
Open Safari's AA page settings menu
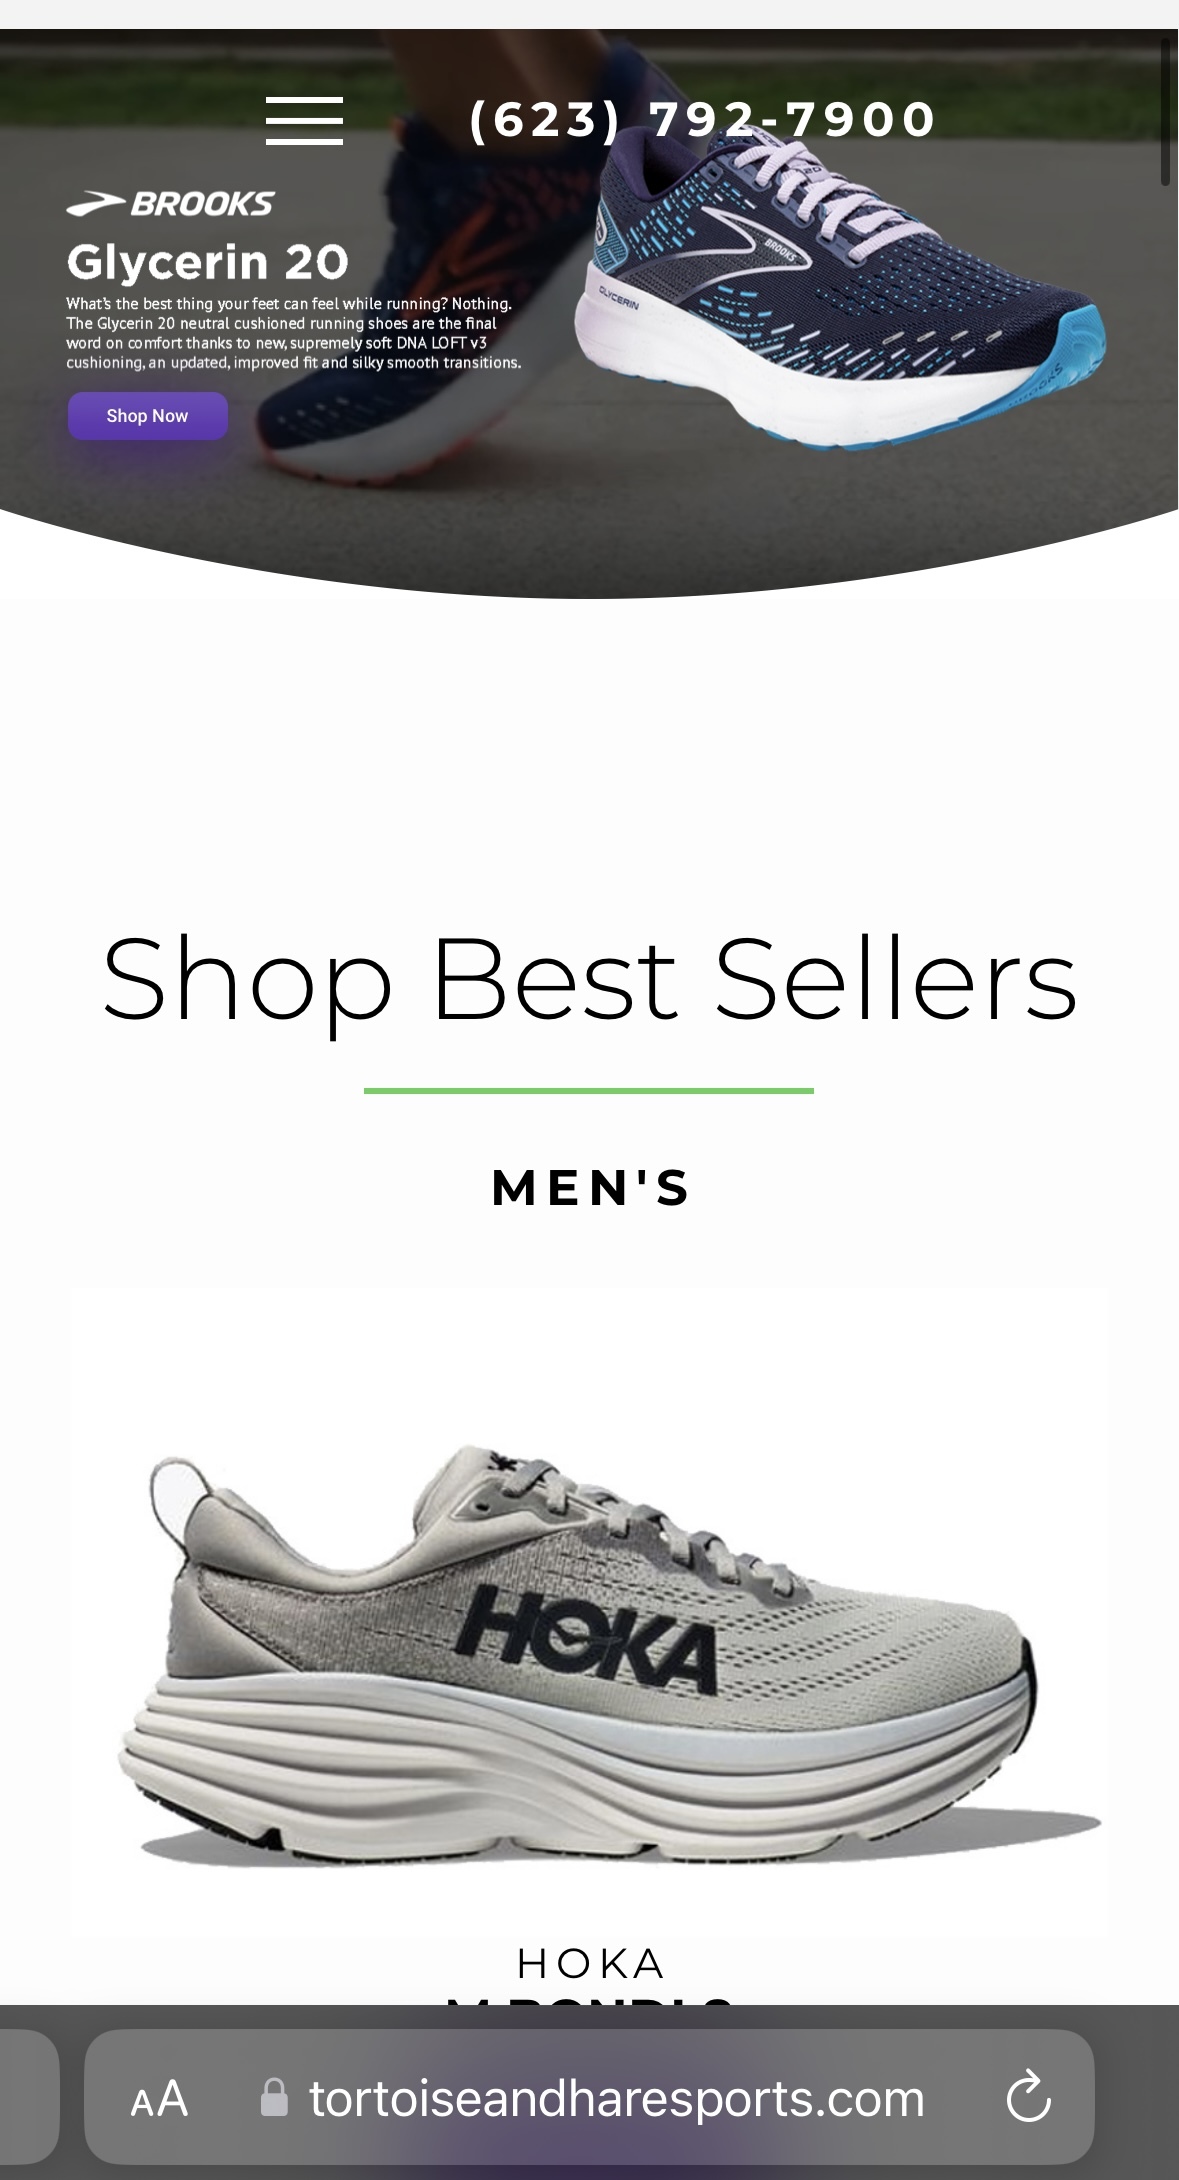click(x=160, y=2098)
